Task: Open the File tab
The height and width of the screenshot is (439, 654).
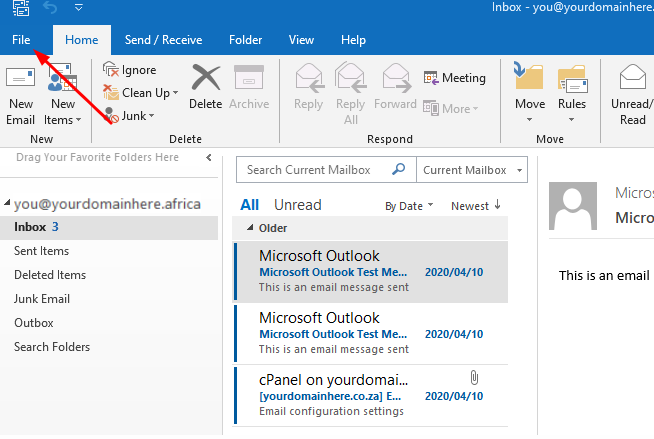Action: [21, 40]
